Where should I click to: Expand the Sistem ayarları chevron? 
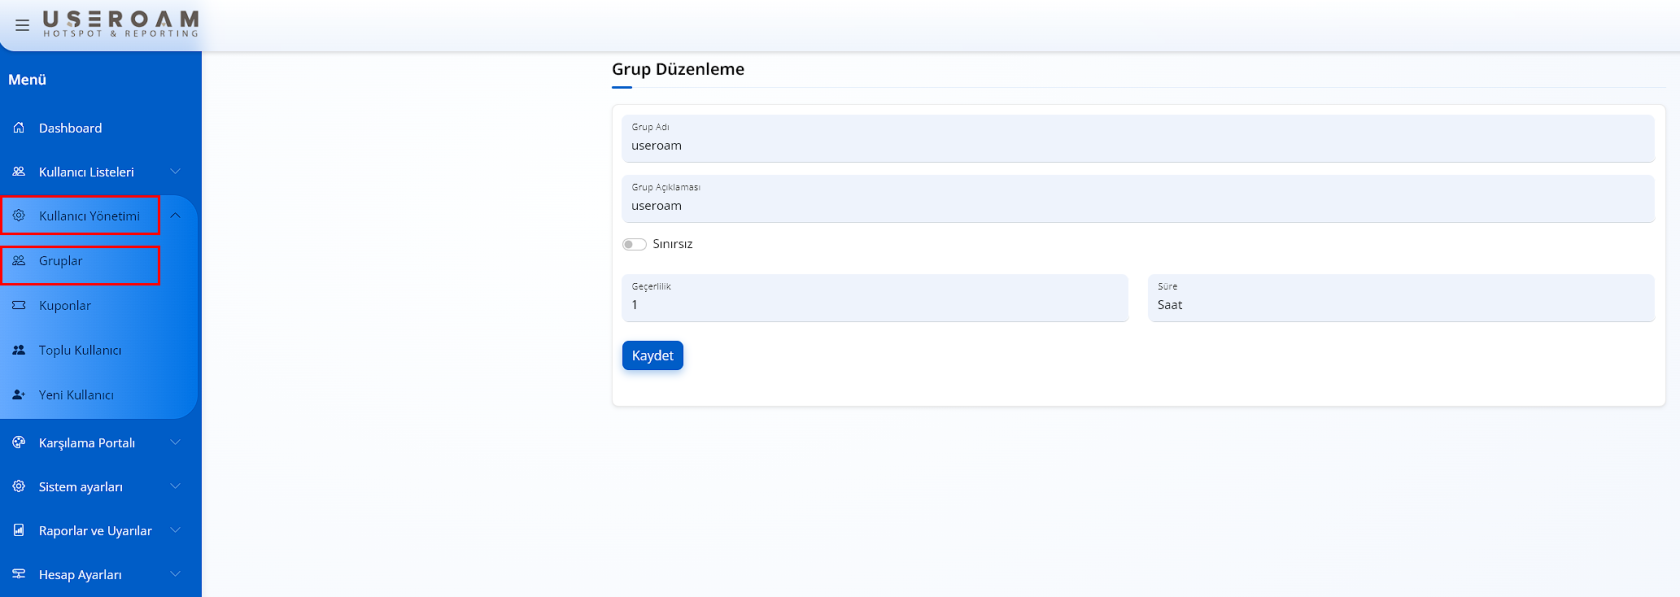[175, 486]
